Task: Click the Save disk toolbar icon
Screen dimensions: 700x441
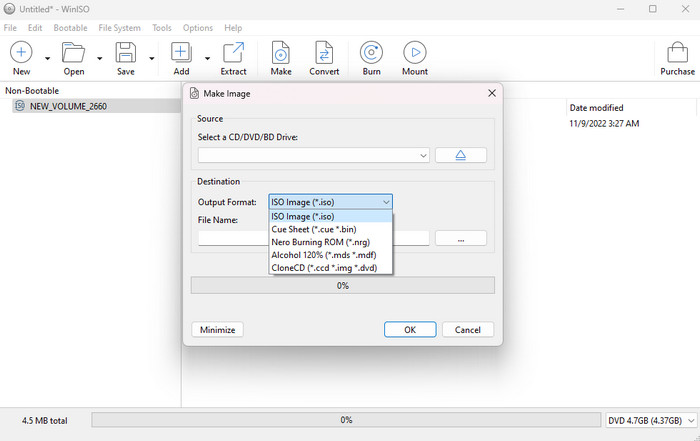Action: (x=125, y=52)
